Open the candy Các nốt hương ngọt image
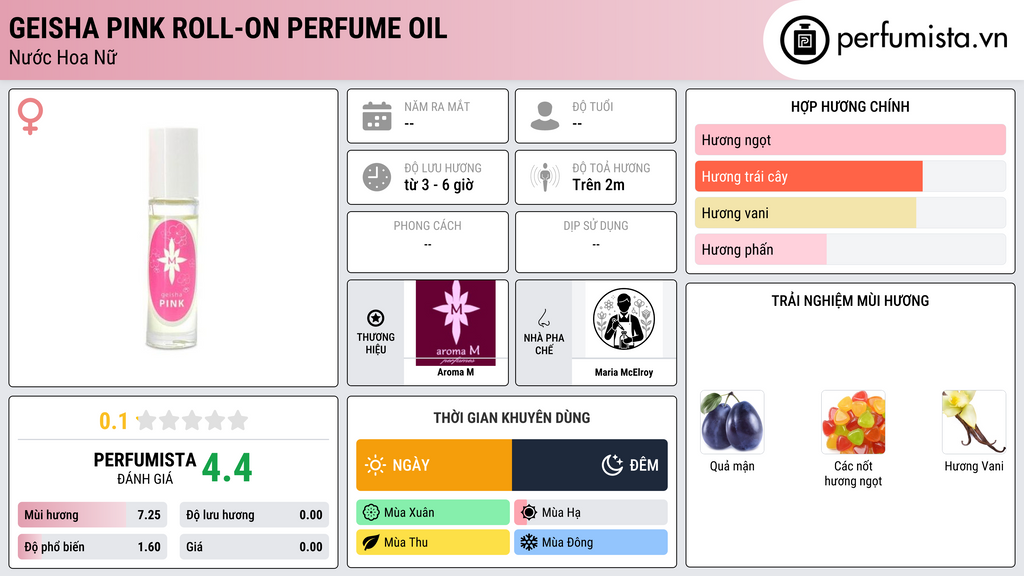This screenshot has width=1024, height=576. [x=853, y=423]
